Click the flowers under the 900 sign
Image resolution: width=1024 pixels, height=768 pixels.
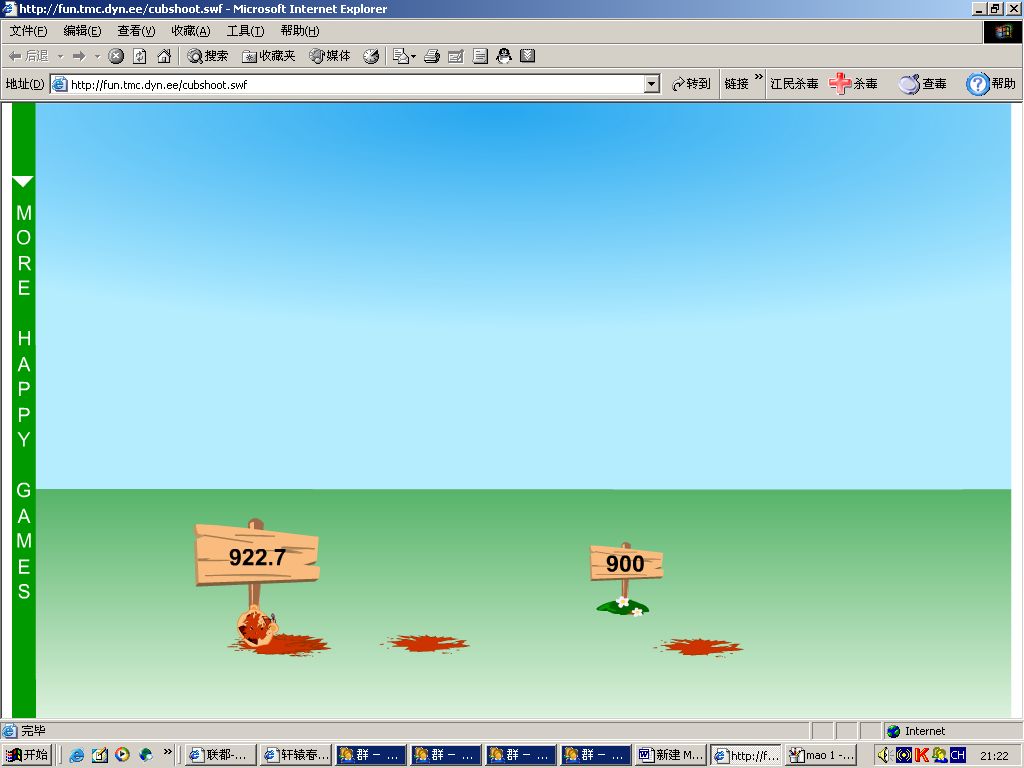pyautogui.click(x=624, y=607)
